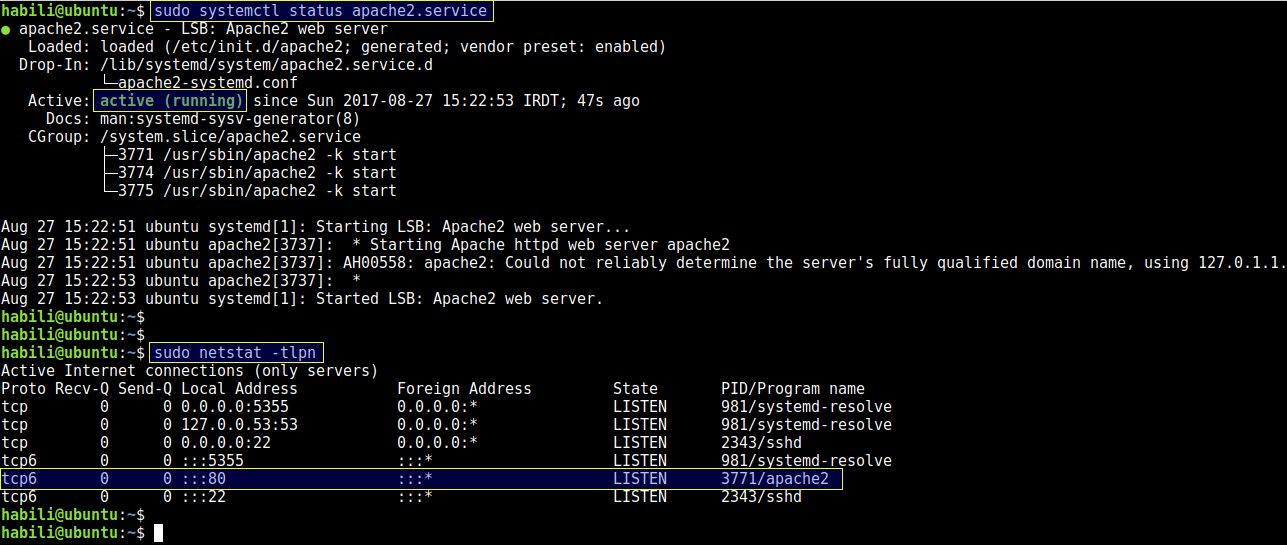The height and width of the screenshot is (545, 1287).
Task: Click the highlighted "sudo netstat -tlpn" command
Action: (237, 353)
